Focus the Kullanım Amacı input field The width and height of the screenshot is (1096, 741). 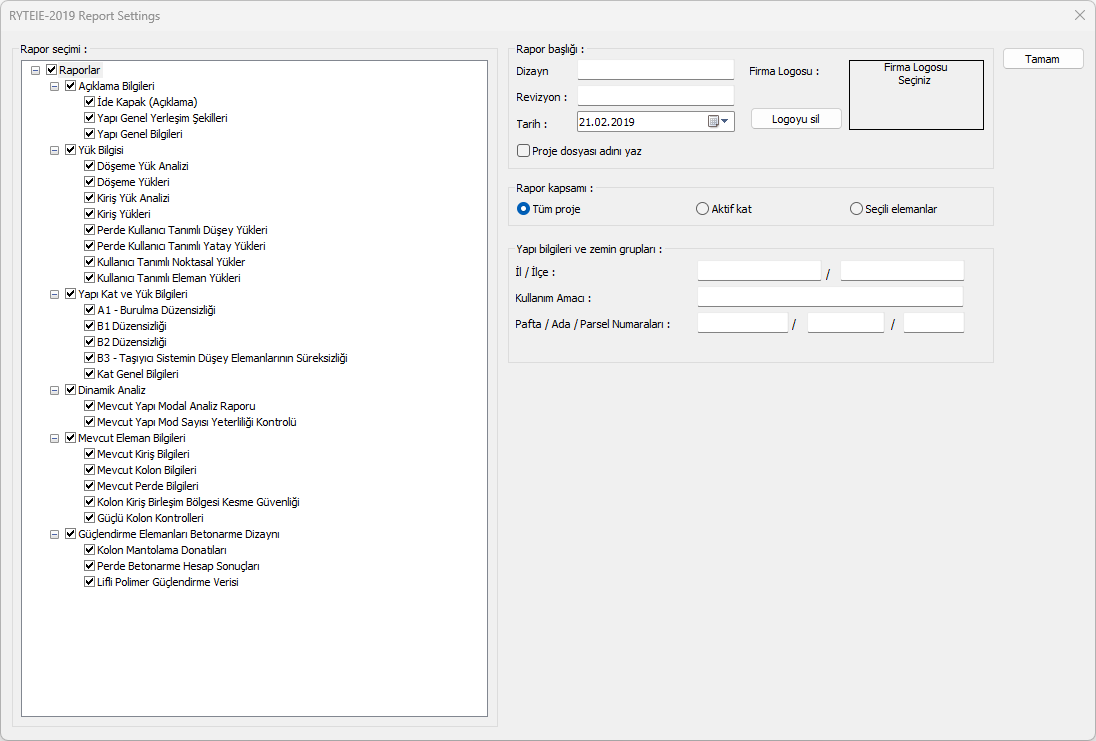click(829, 297)
